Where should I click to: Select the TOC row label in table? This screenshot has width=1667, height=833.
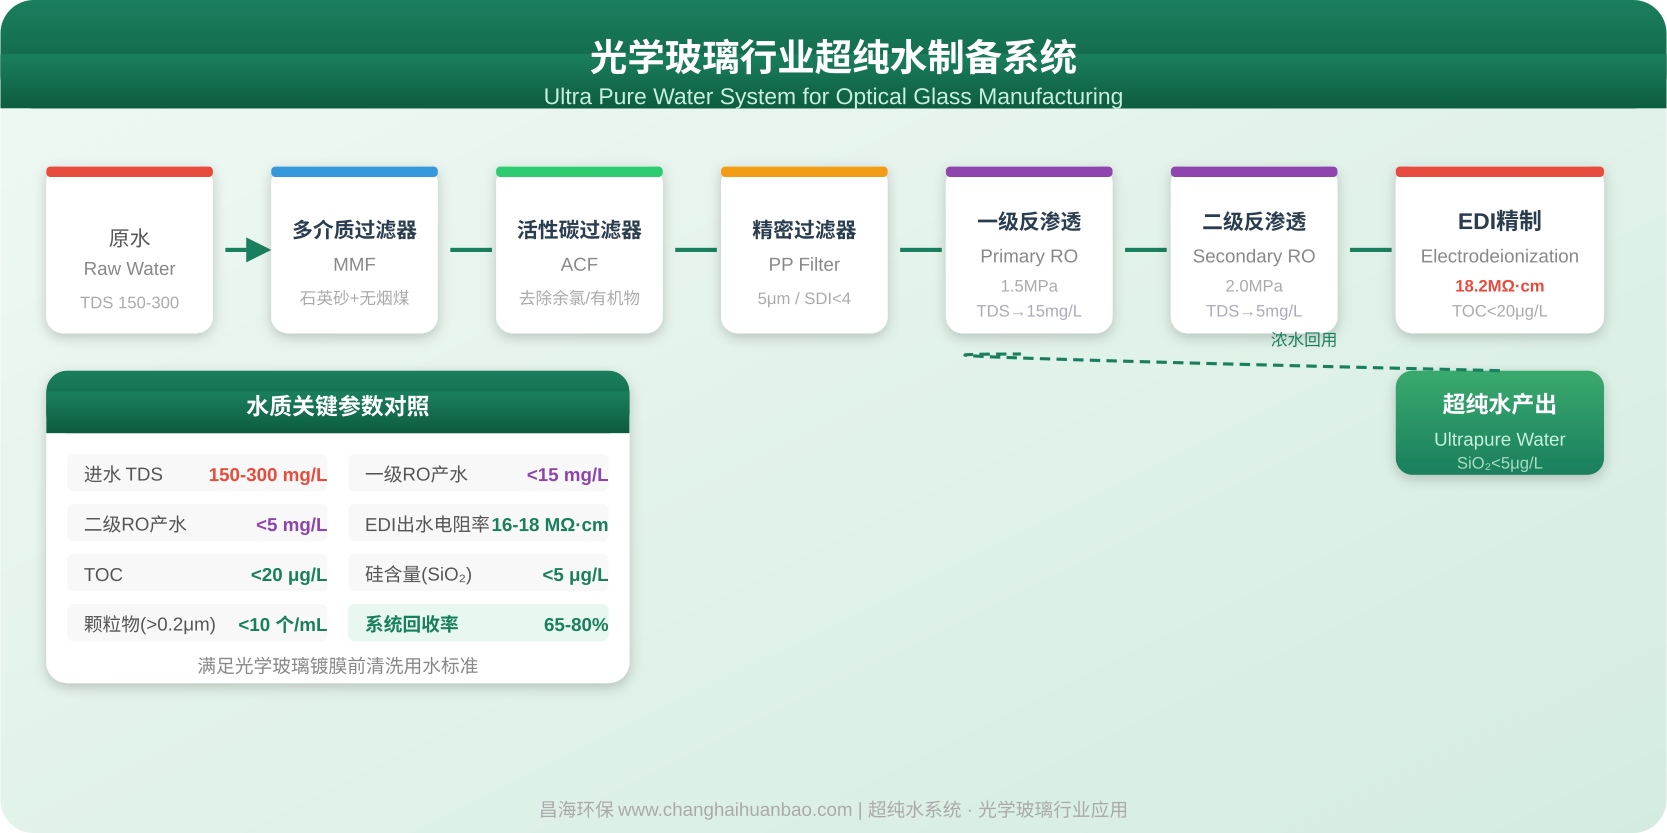point(103,575)
